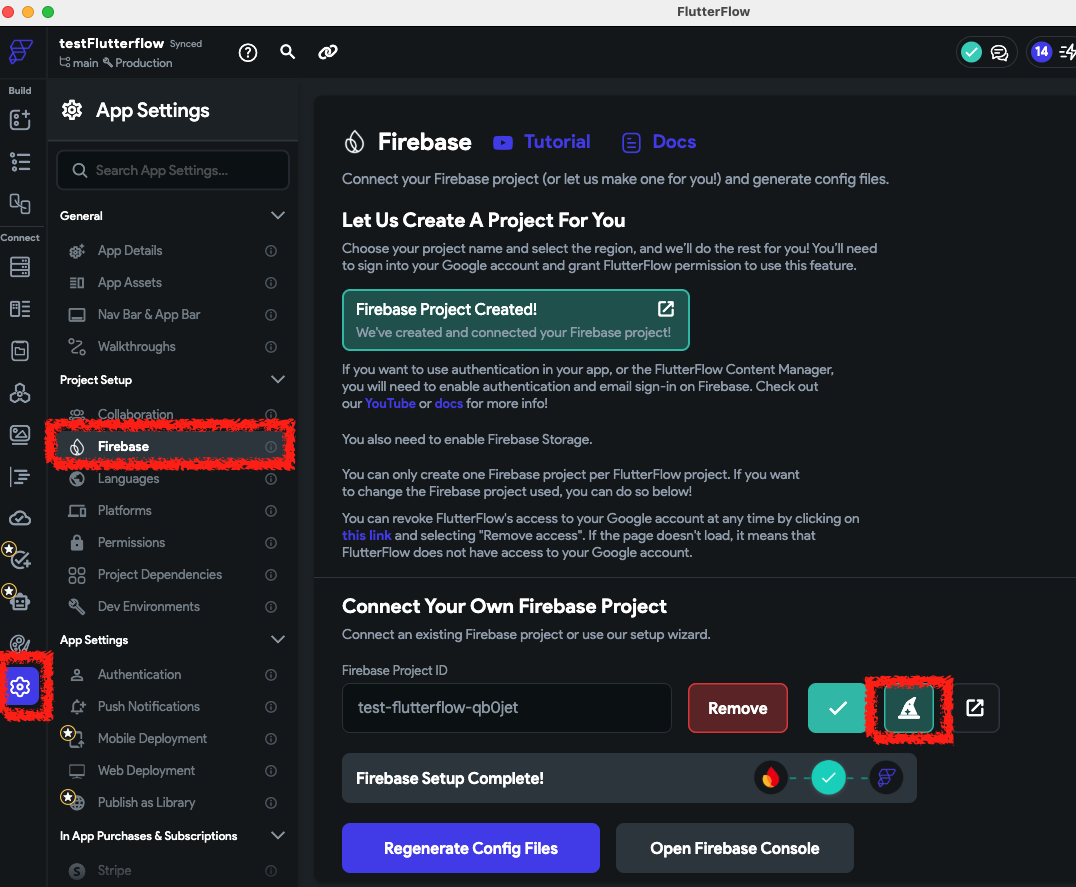Open the Settings gear sidebar icon
Image resolution: width=1076 pixels, height=887 pixels.
(20, 686)
